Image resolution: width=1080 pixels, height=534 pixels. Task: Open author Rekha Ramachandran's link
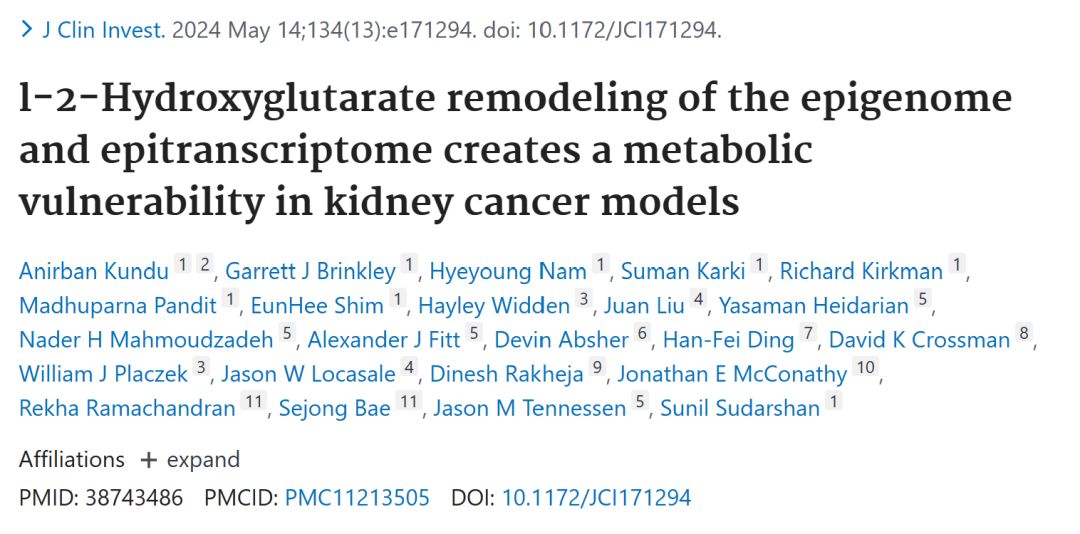127,407
